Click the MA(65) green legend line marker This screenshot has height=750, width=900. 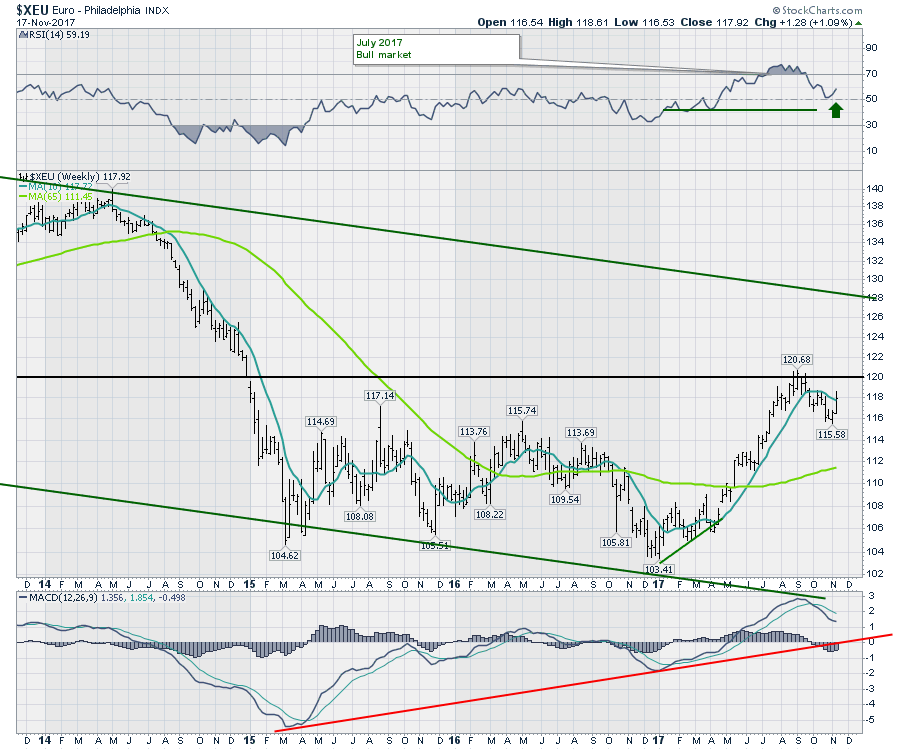click(x=22, y=197)
